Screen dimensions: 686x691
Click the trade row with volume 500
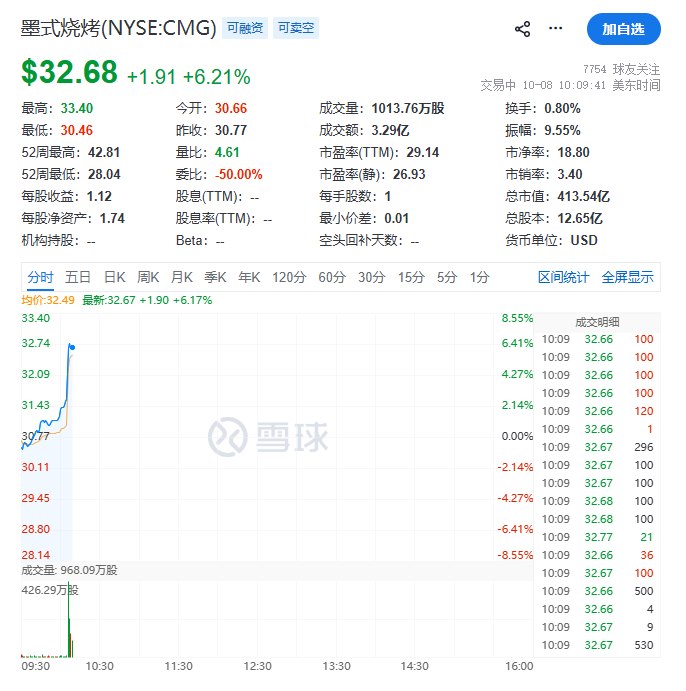coord(597,591)
